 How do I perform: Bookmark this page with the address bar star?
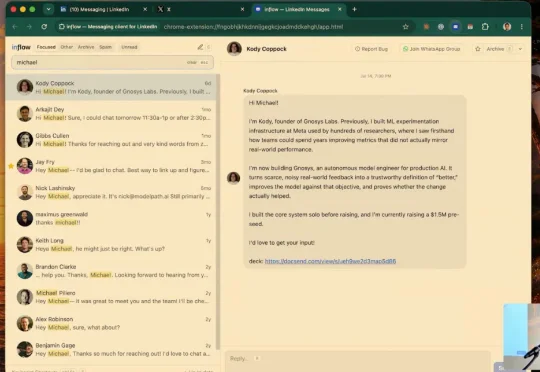coord(406,27)
